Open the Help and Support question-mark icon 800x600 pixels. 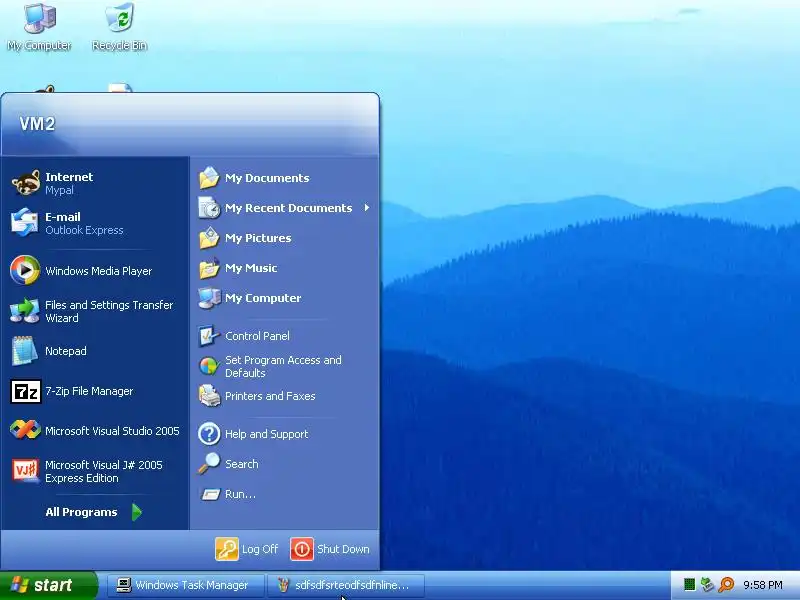pyautogui.click(x=209, y=434)
